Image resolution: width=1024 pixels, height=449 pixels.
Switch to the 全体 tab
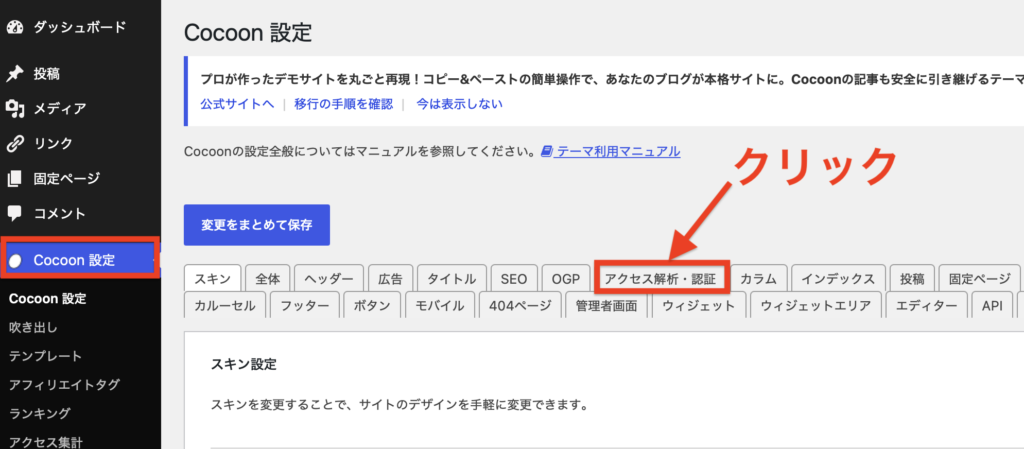[268, 279]
